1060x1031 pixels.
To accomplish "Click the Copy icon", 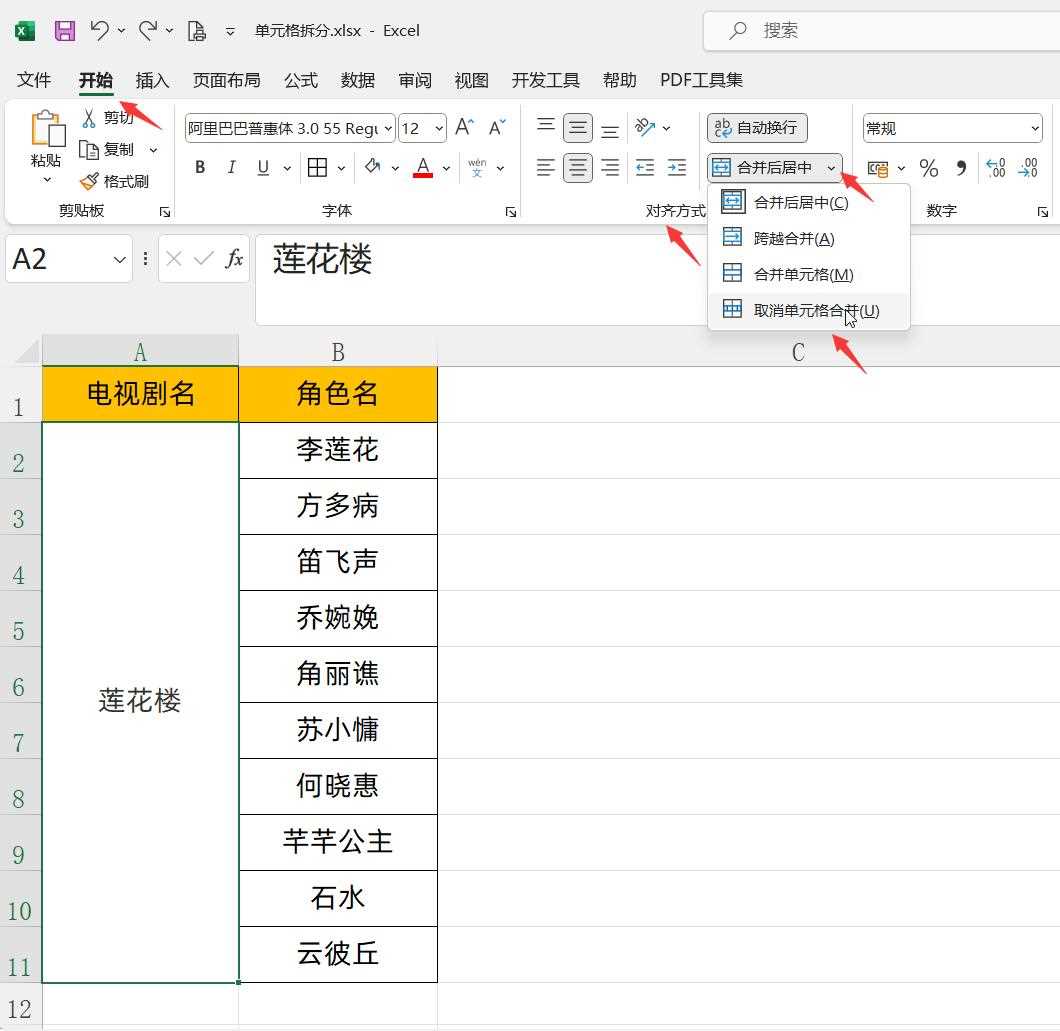I will [x=89, y=149].
